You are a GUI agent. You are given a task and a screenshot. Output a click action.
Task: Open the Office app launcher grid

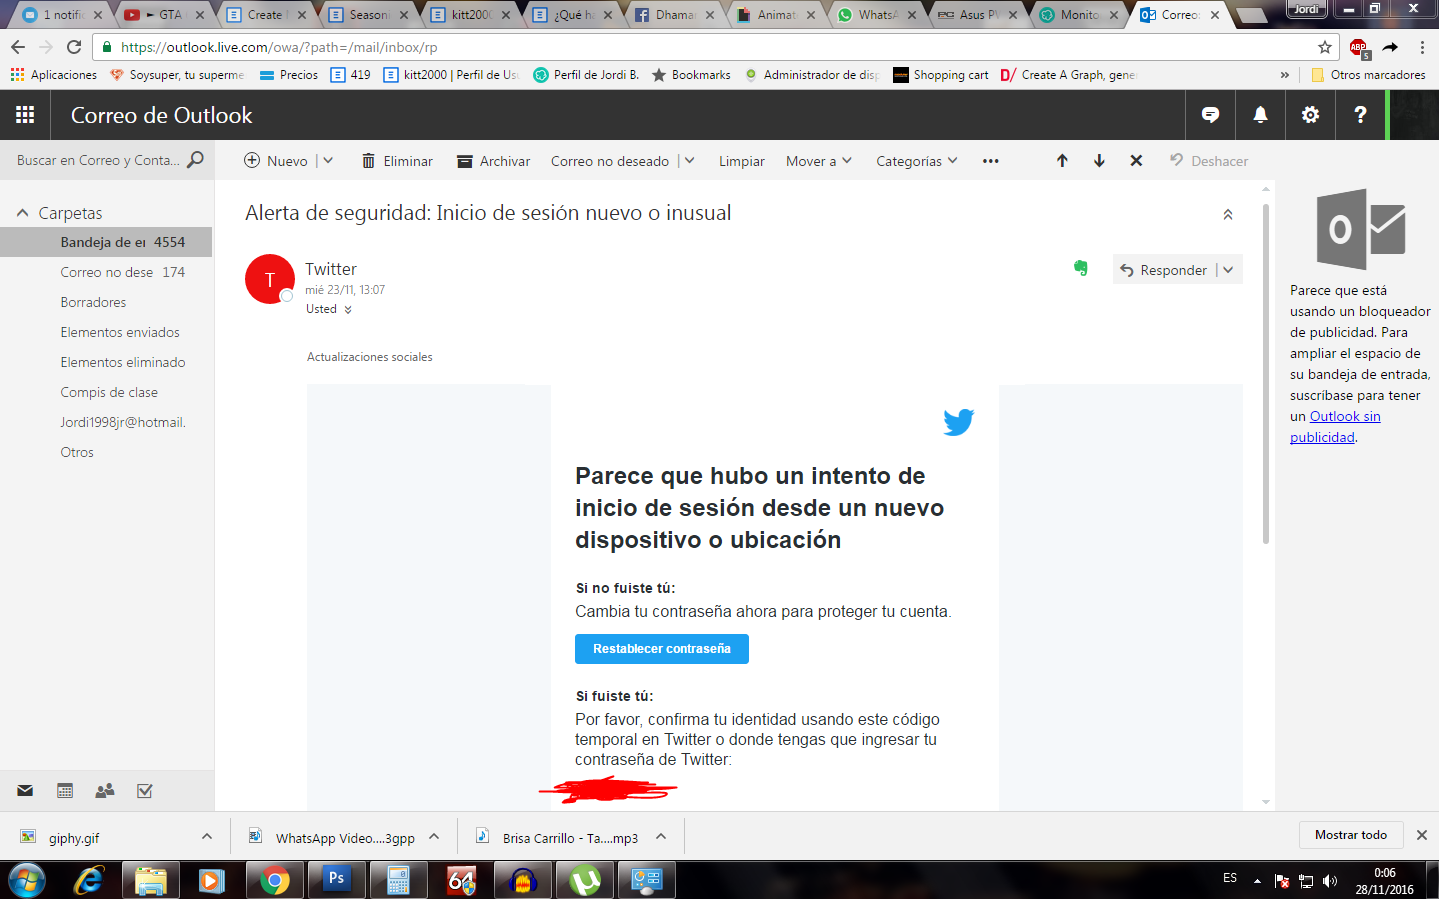click(25, 115)
